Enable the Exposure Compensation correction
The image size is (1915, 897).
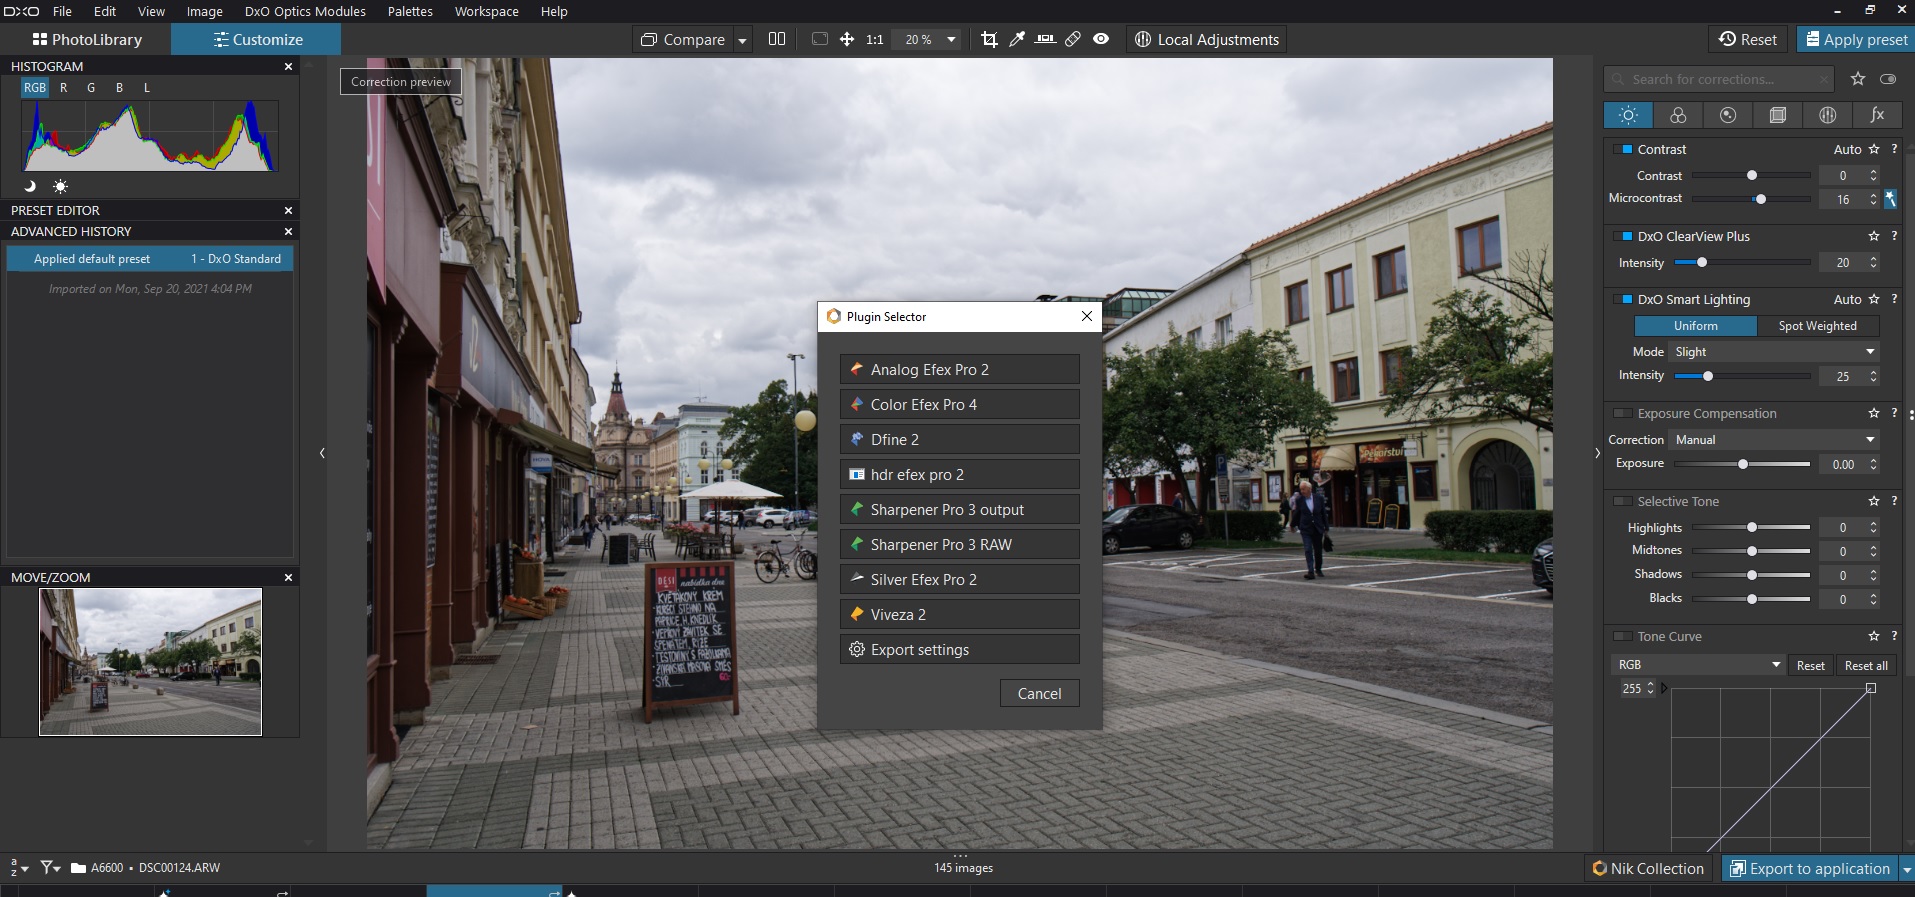coord(1622,413)
